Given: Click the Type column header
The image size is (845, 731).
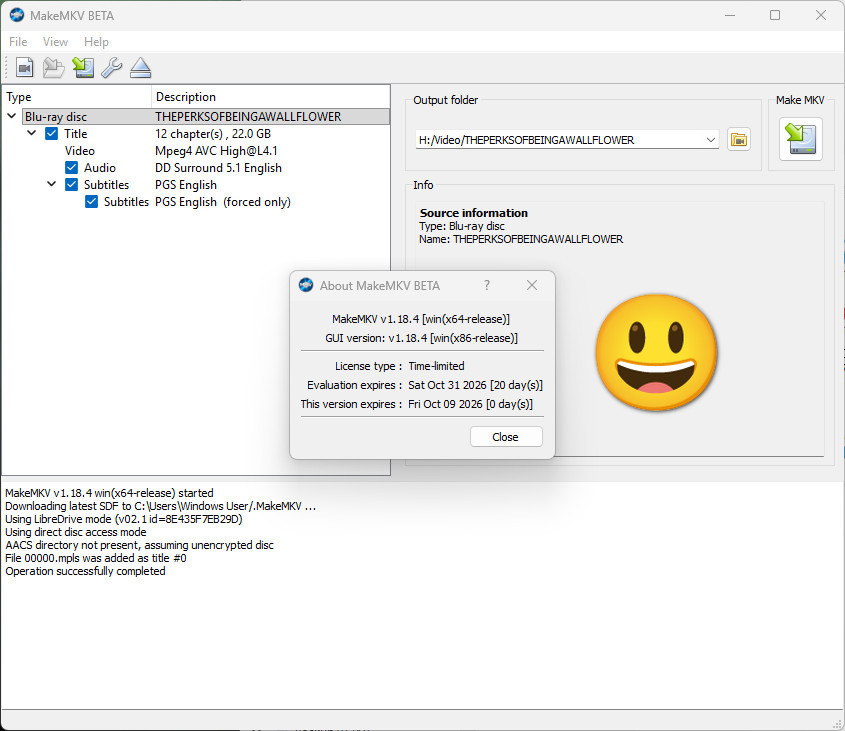Looking at the screenshot, I should 77,97.
